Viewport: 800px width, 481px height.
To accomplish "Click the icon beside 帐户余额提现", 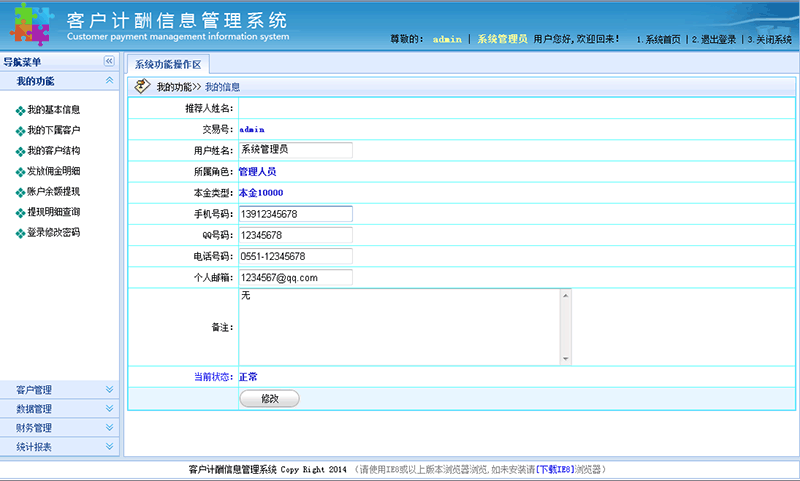I will (20, 192).
